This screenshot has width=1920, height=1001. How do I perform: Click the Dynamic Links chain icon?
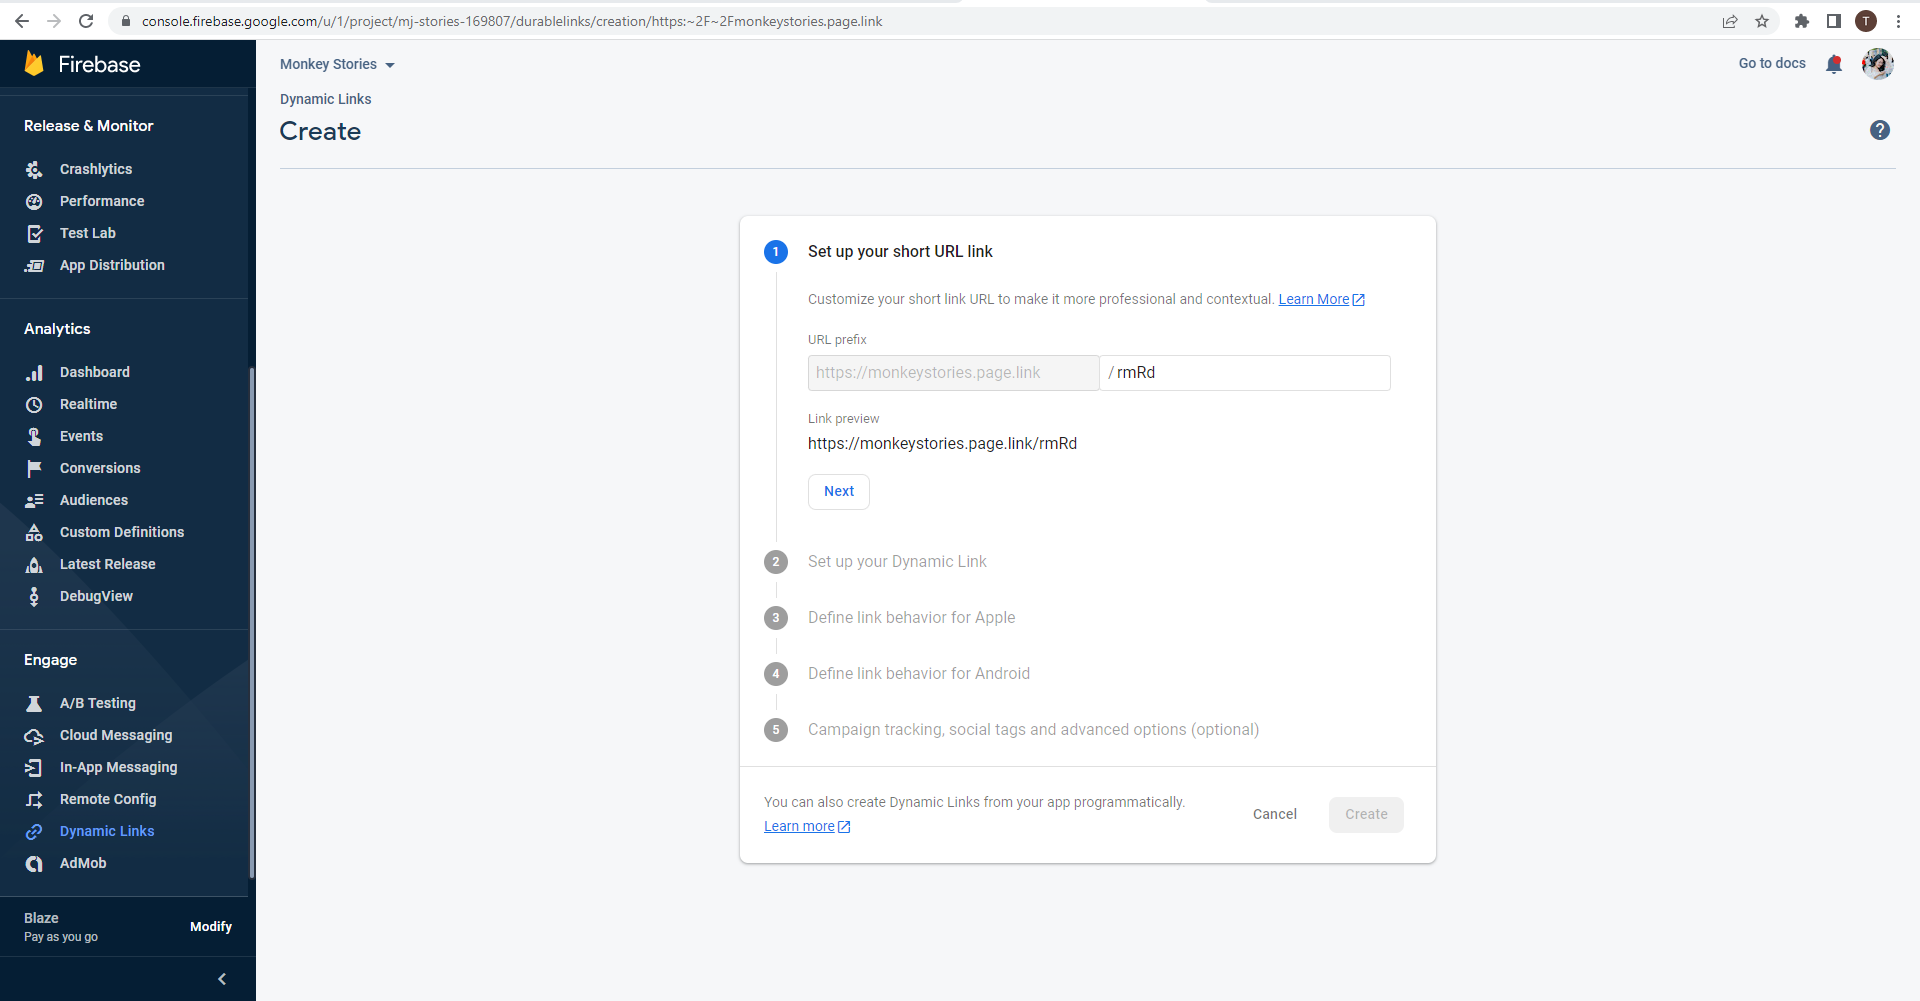point(34,831)
